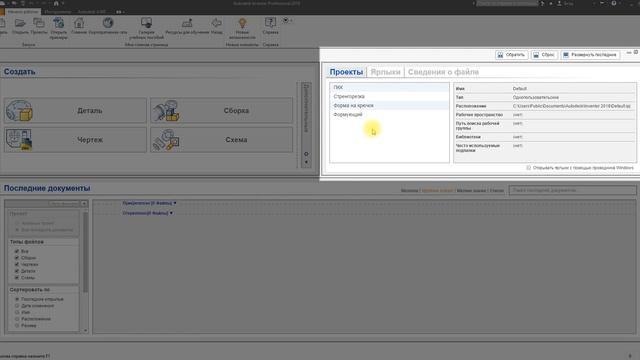Viewport: 640px width, 360px height.
Task: Select the ПКК project
Action: click(389, 87)
